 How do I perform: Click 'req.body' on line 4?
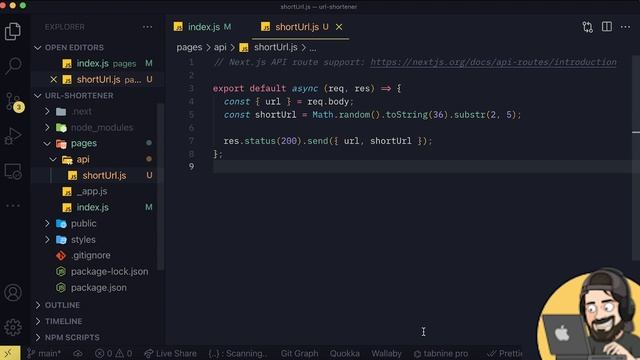click(328, 102)
